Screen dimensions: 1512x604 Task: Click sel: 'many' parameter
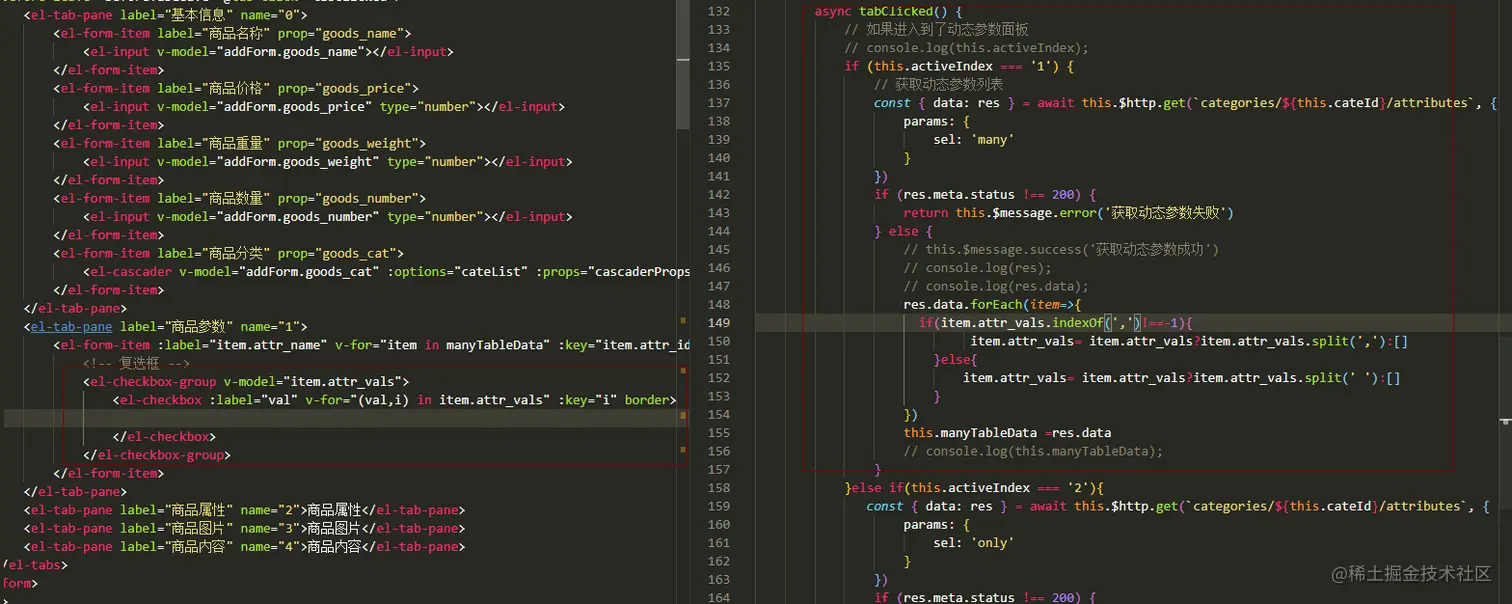tap(973, 140)
